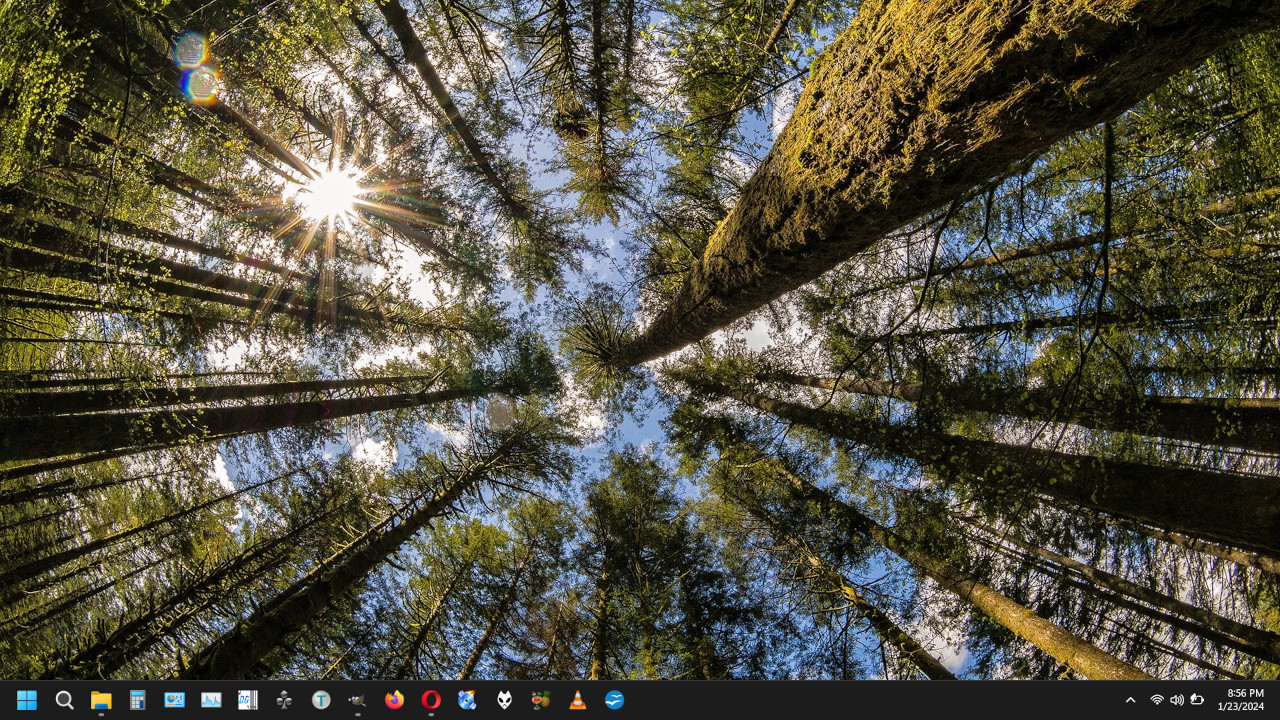
Task: Open the volume speaker control
Action: click(x=1176, y=700)
